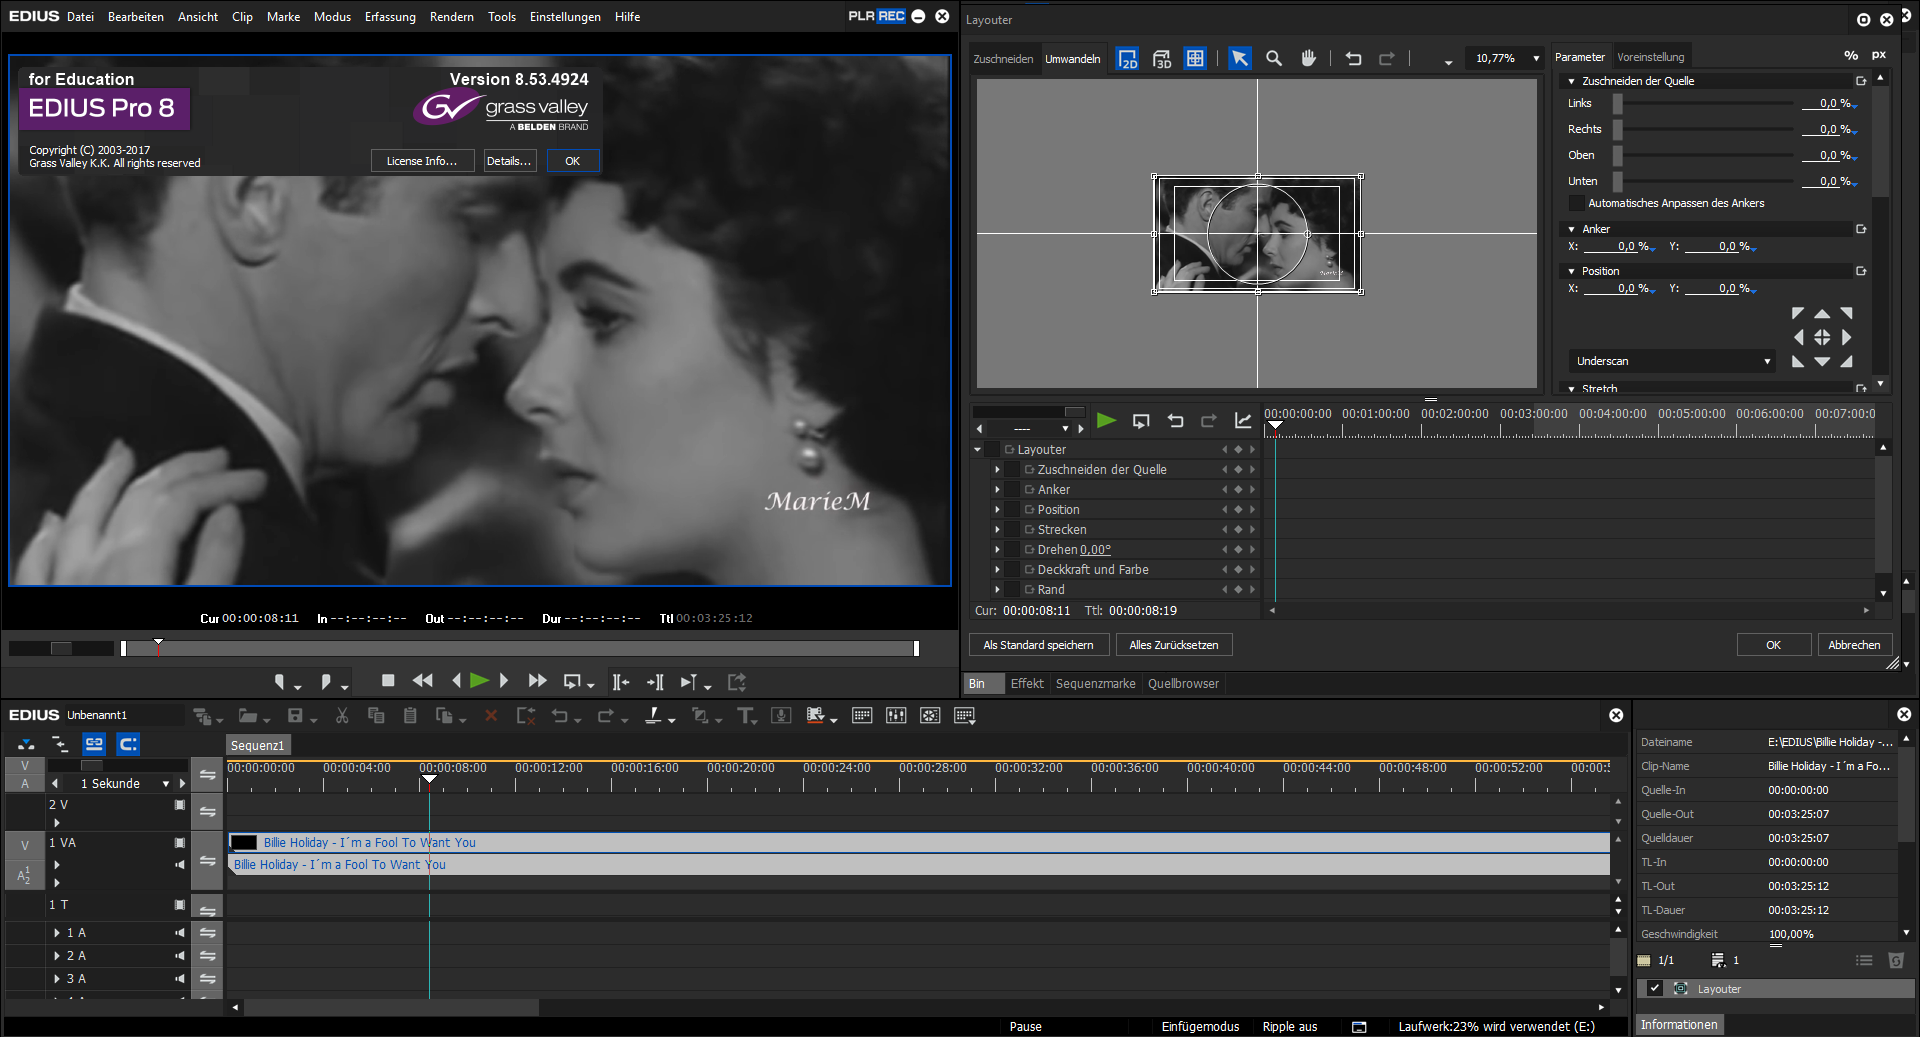The image size is (1920, 1037).
Task: Set Out point with marker icon
Action: click(x=326, y=682)
